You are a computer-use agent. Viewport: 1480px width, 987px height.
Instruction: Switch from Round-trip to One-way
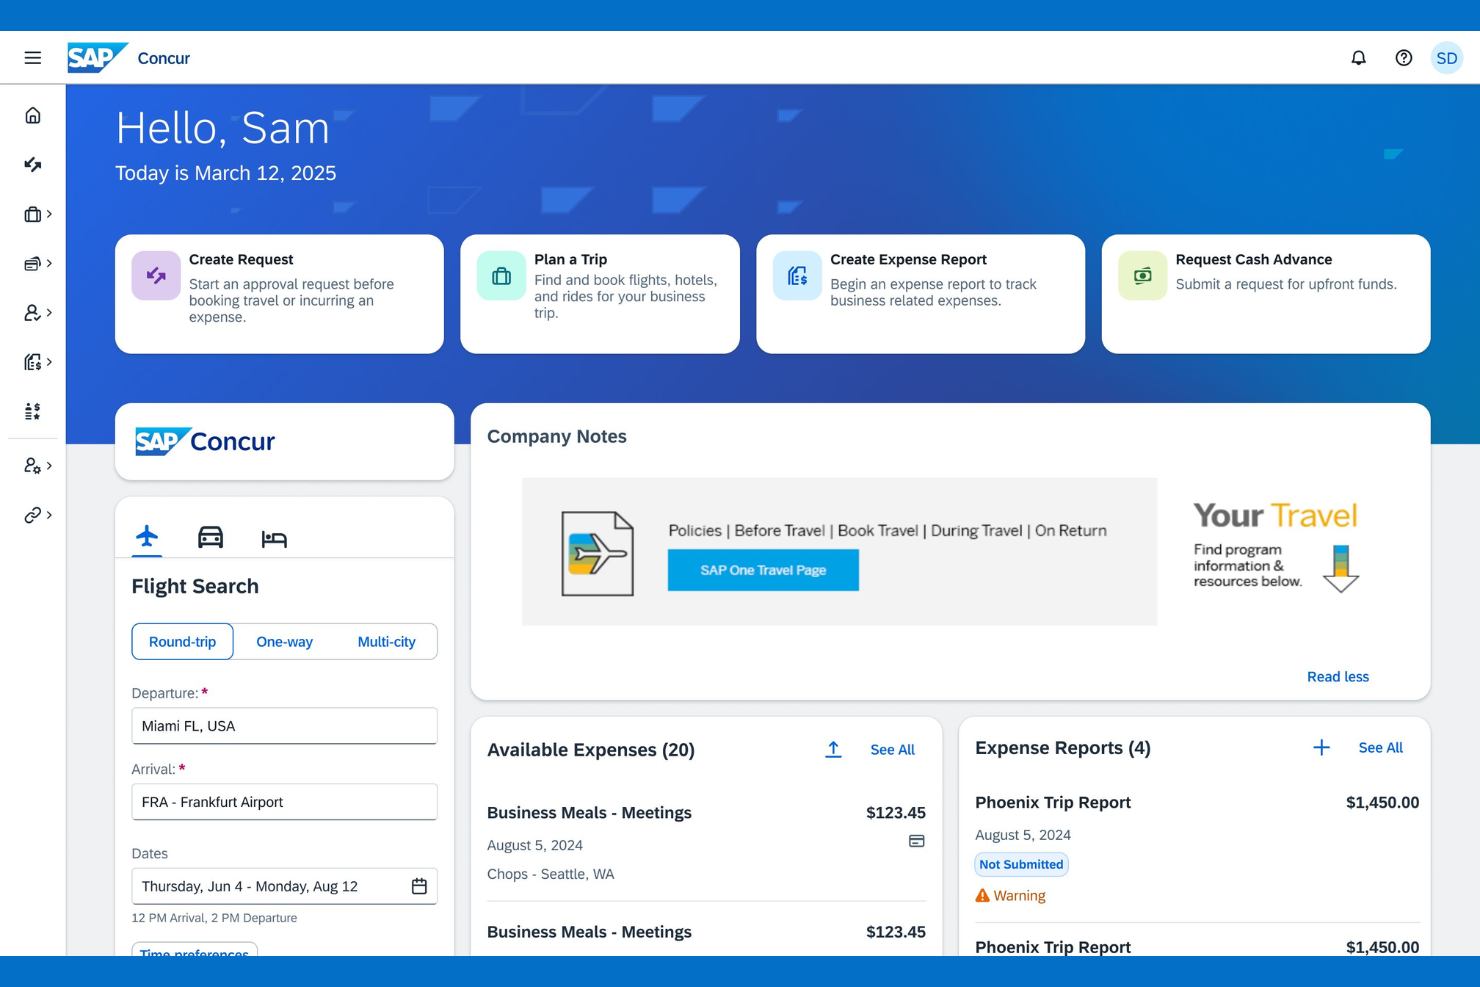pos(284,641)
